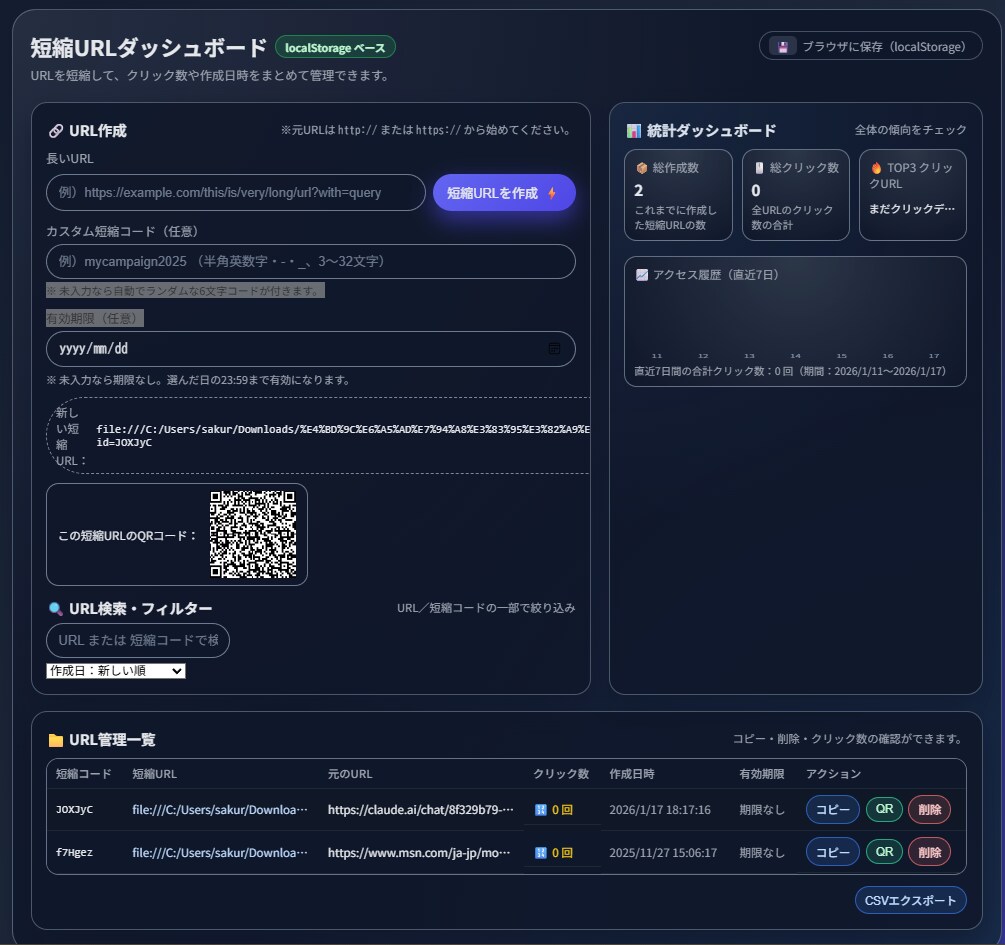Click the 短縮コード column header
Image resolution: width=1005 pixels, height=945 pixels.
point(83,774)
